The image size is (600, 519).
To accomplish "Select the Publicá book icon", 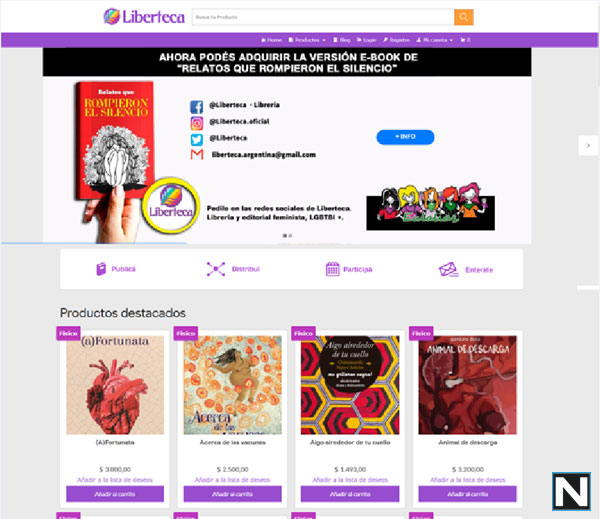I will click(x=101, y=269).
